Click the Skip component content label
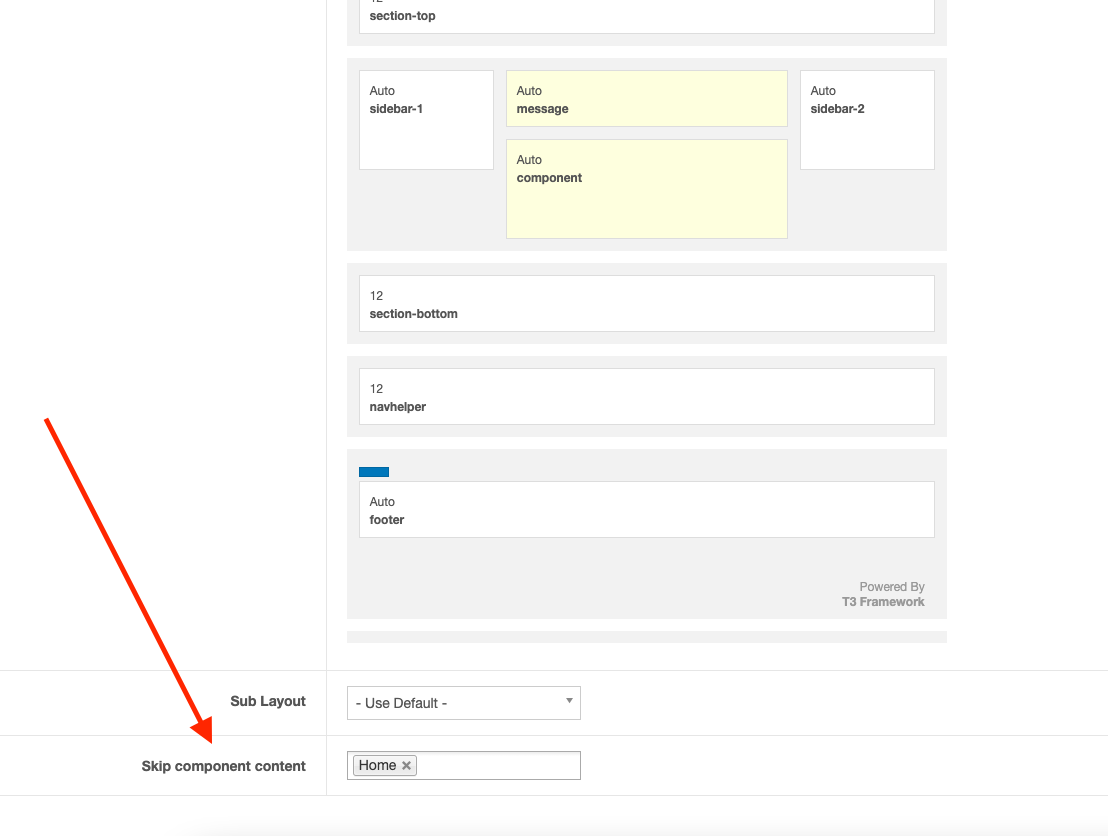The image size is (1108, 836). click(x=224, y=767)
